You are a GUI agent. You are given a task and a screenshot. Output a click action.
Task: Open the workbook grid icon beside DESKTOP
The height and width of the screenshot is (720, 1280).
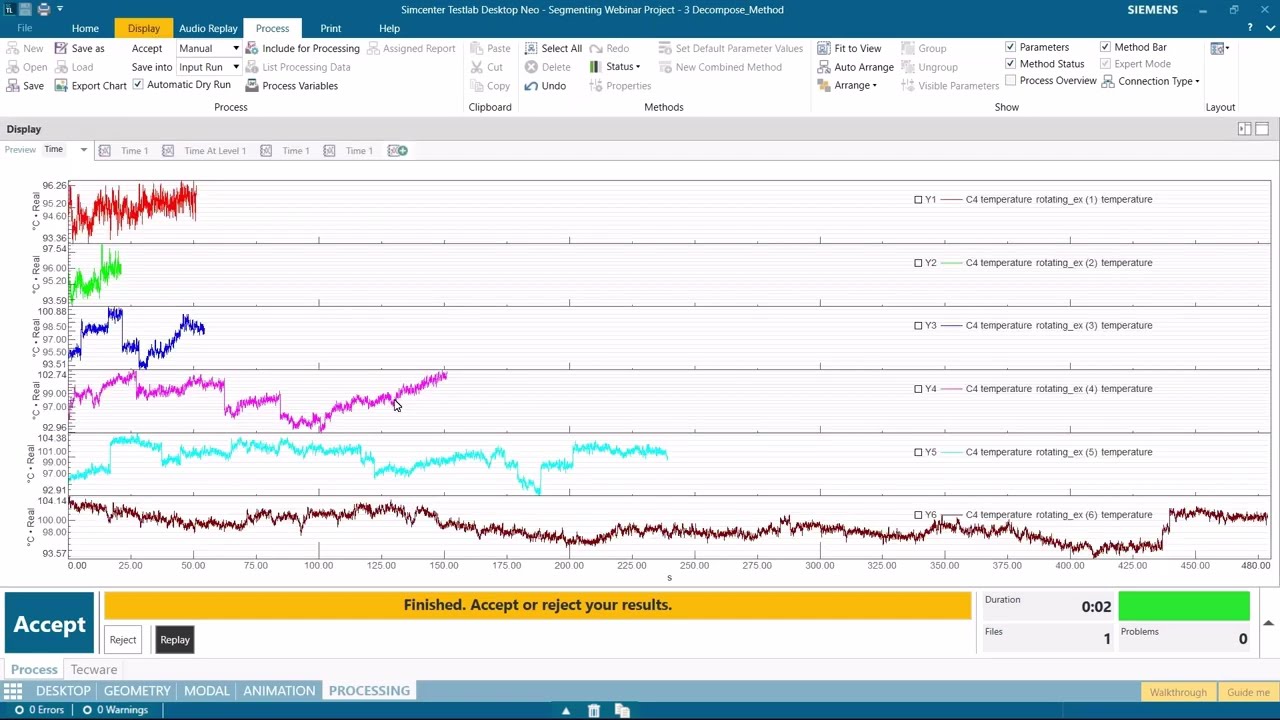tap(12, 691)
